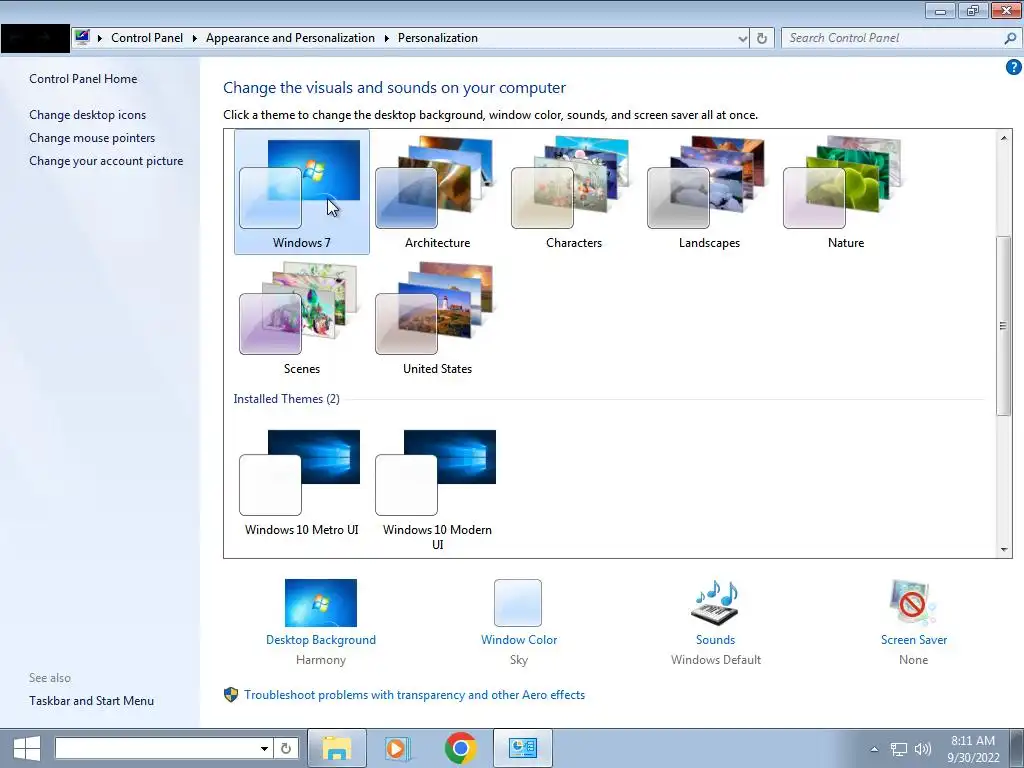Open the volume speaker tray icon
Screen dimensions: 1024x768
tap(923, 749)
